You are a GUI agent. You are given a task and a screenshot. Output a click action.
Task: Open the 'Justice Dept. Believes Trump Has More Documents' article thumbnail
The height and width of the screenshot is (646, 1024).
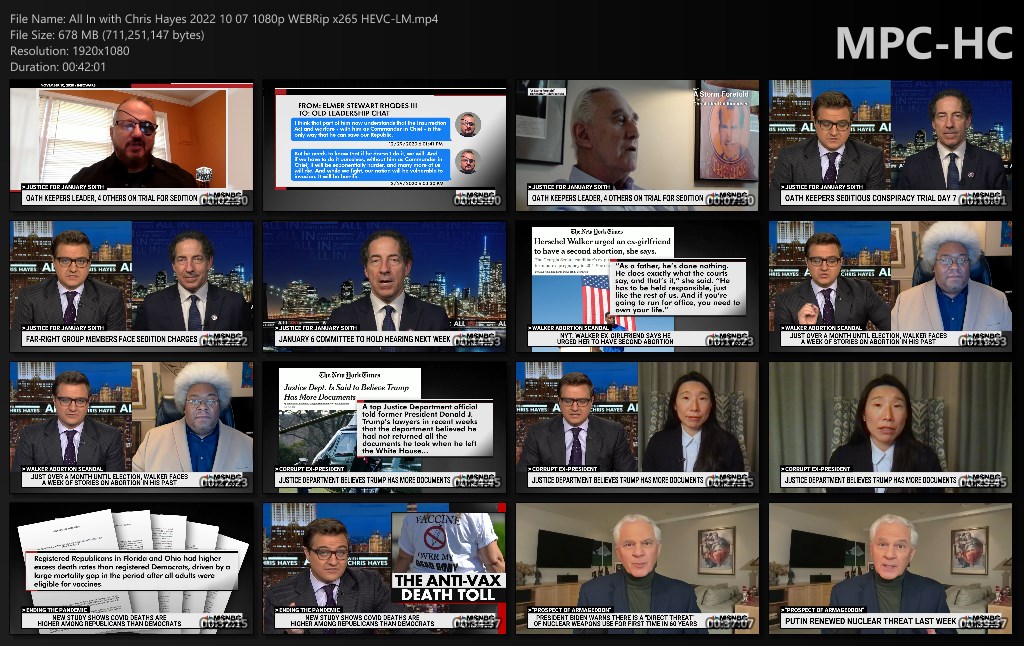point(385,427)
